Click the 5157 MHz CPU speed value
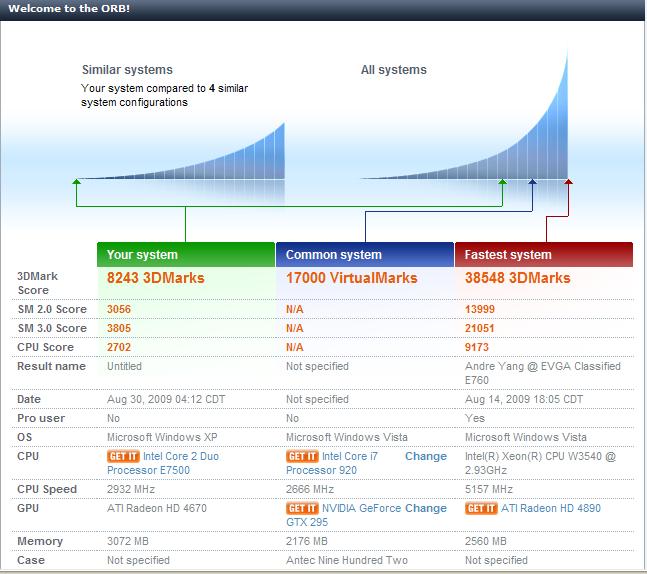Viewport: 647px width, 574px height. point(489,489)
